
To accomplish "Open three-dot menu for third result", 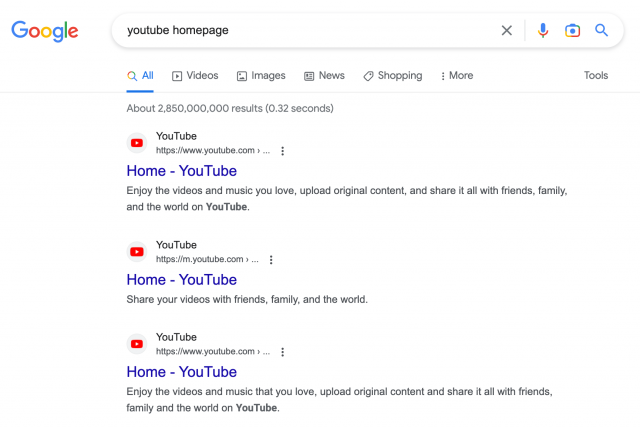I will coord(283,352).
